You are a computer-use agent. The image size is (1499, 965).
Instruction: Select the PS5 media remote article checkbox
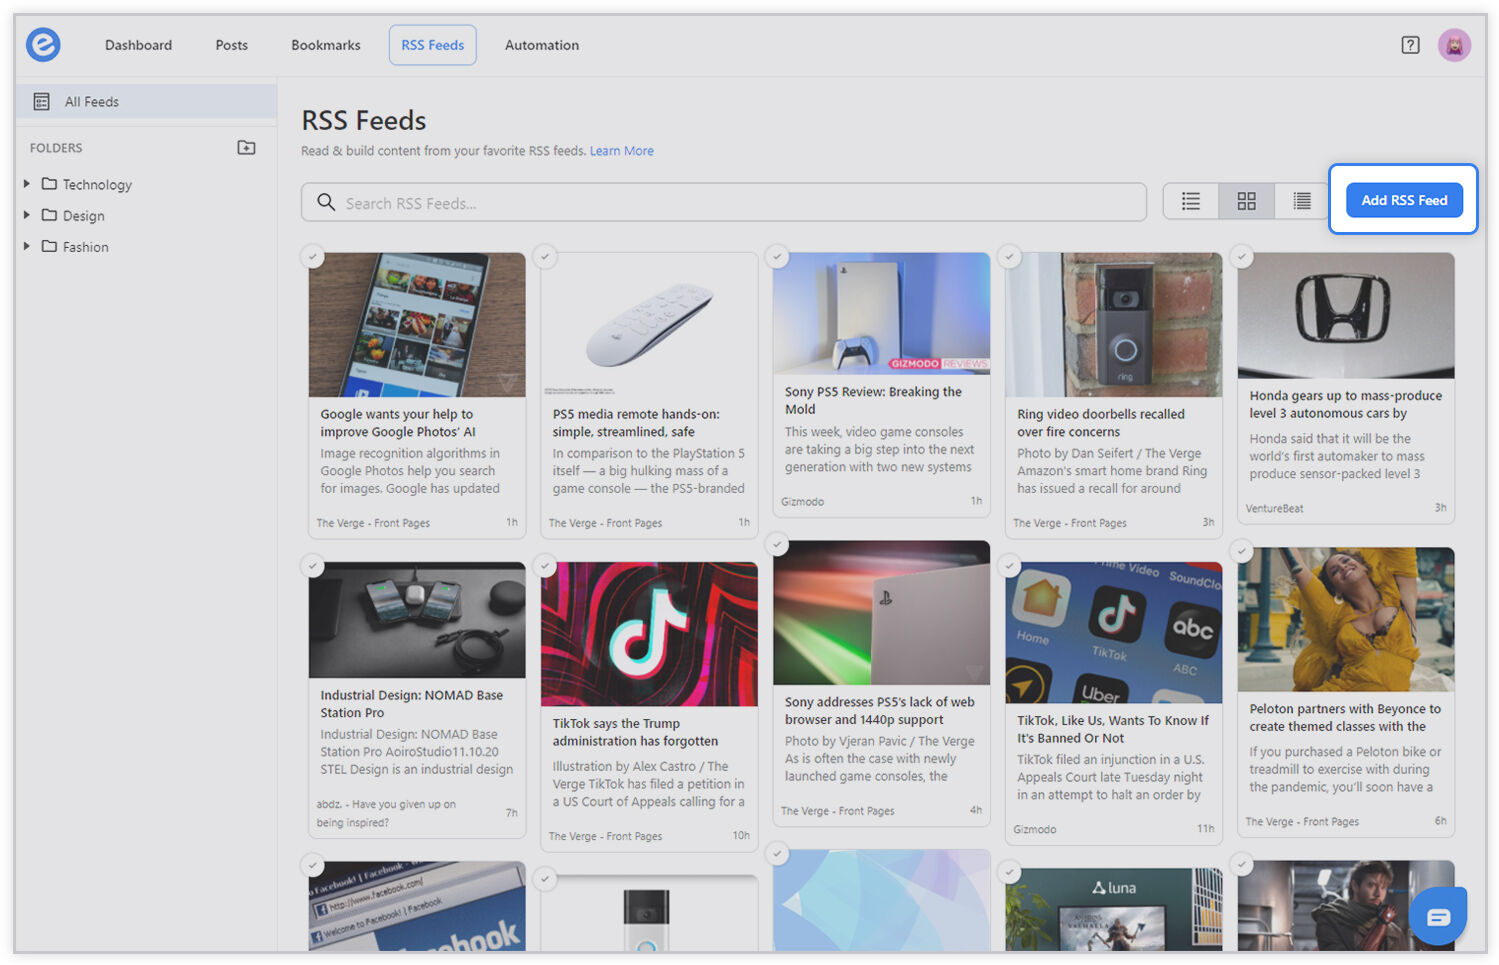tap(545, 257)
